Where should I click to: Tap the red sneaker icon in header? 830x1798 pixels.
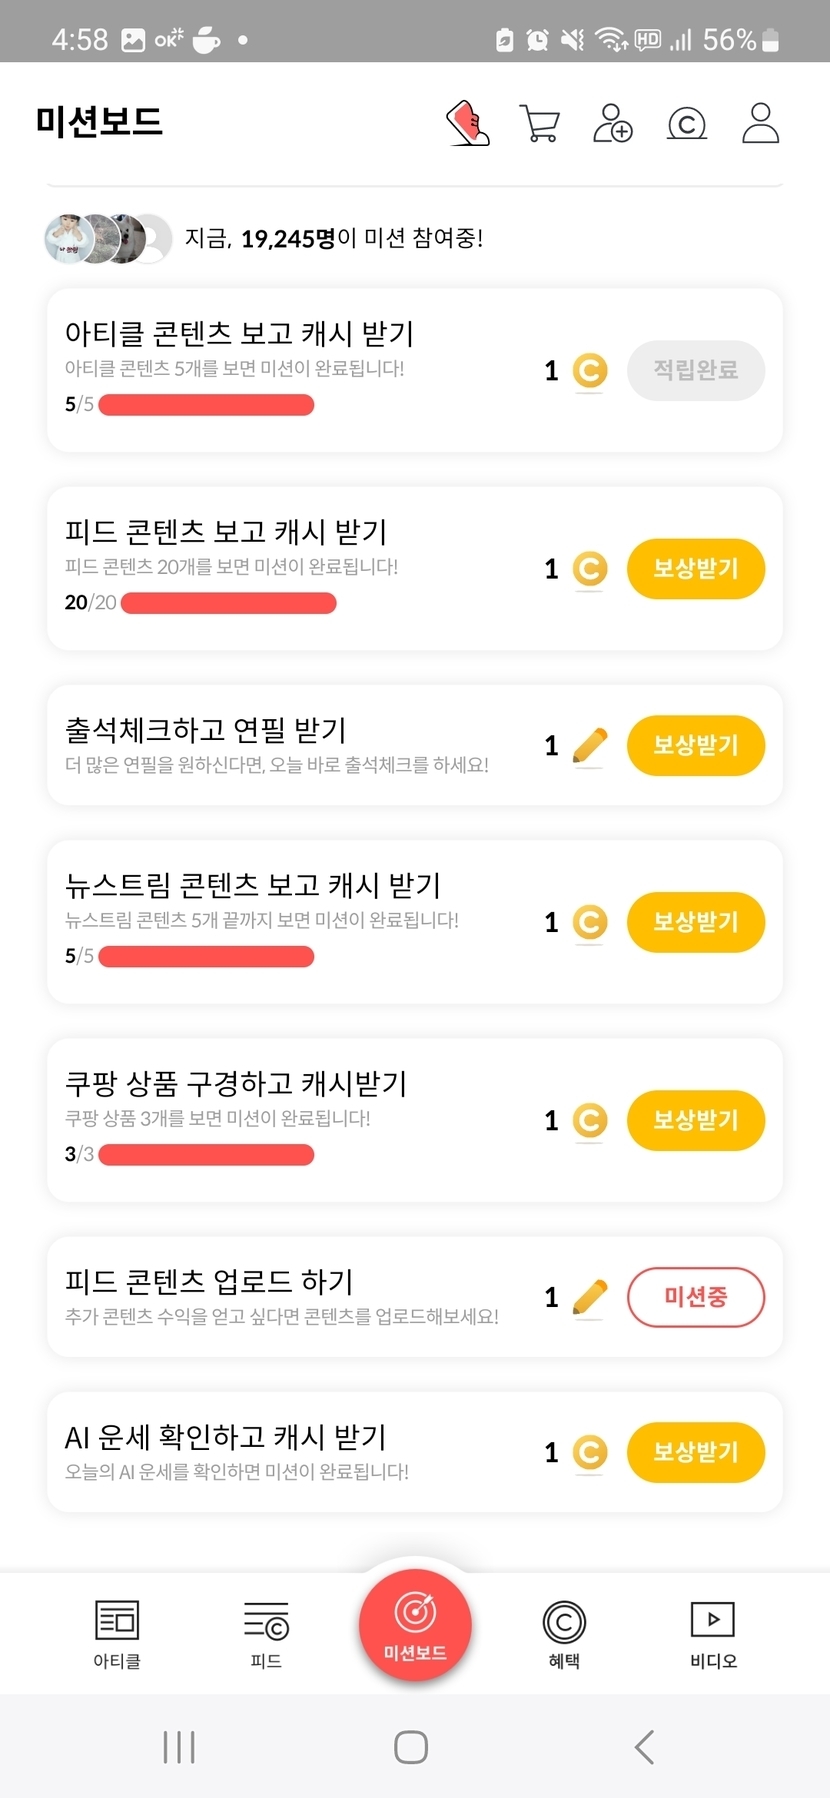pos(467,123)
